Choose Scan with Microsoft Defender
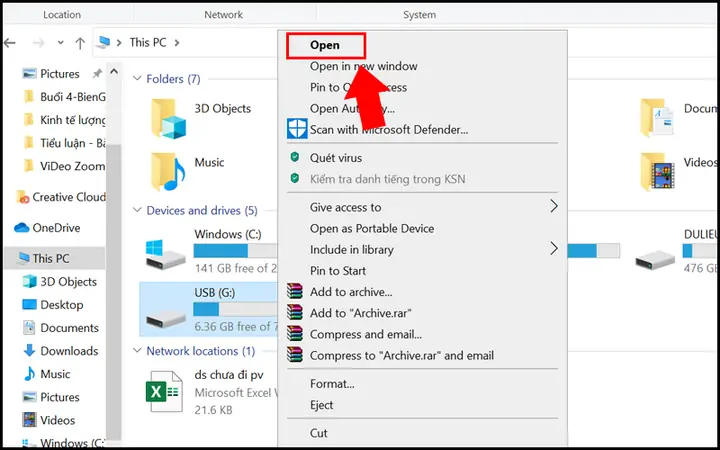Screen dimensions: 720x450 tap(389, 130)
